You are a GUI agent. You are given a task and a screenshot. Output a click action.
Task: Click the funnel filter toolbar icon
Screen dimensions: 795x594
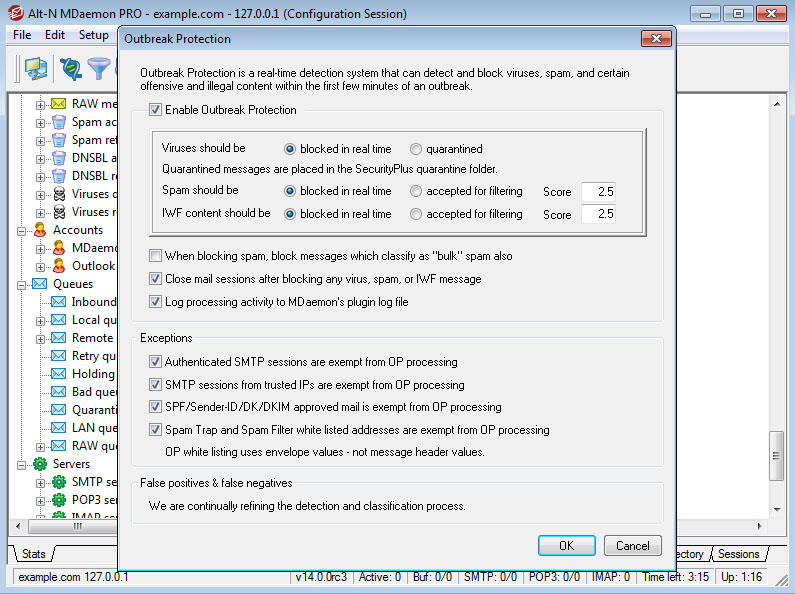point(99,68)
